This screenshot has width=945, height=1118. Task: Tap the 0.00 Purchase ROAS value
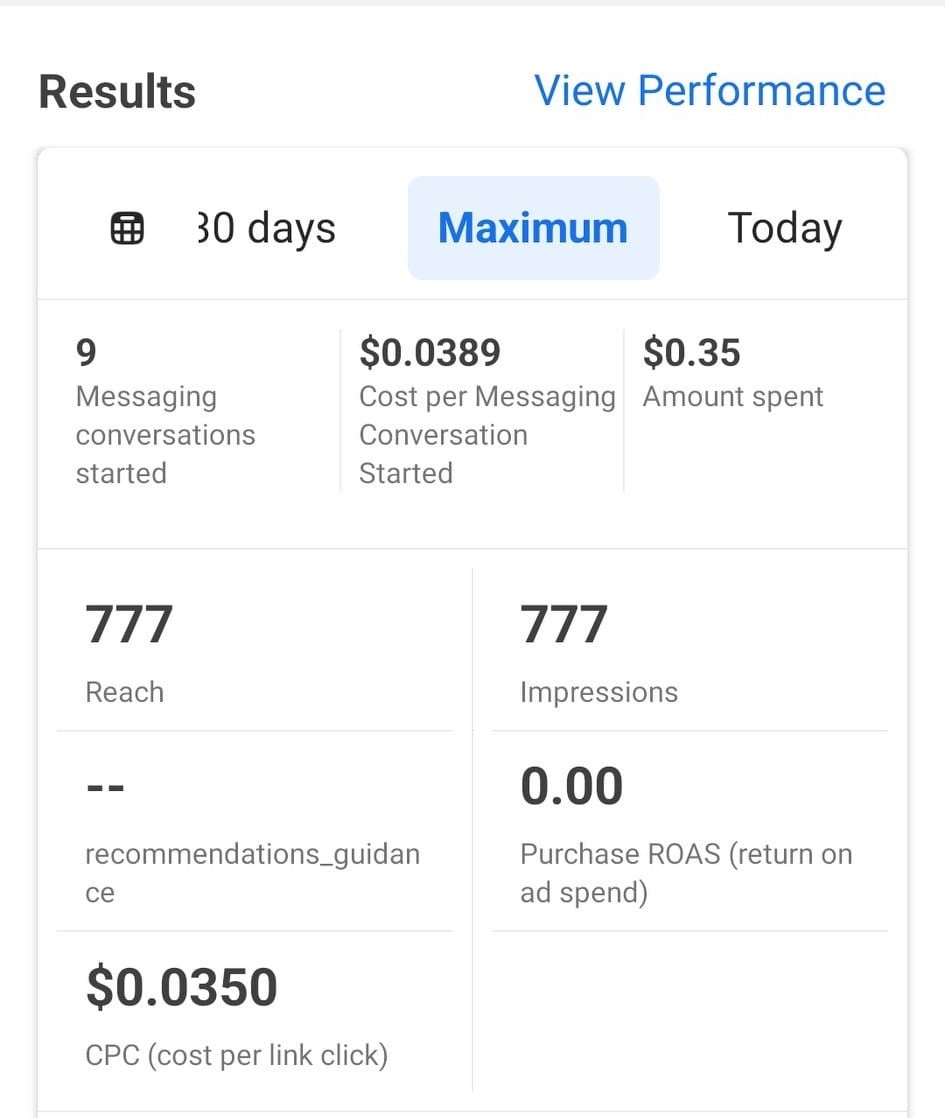[x=571, y=786]
